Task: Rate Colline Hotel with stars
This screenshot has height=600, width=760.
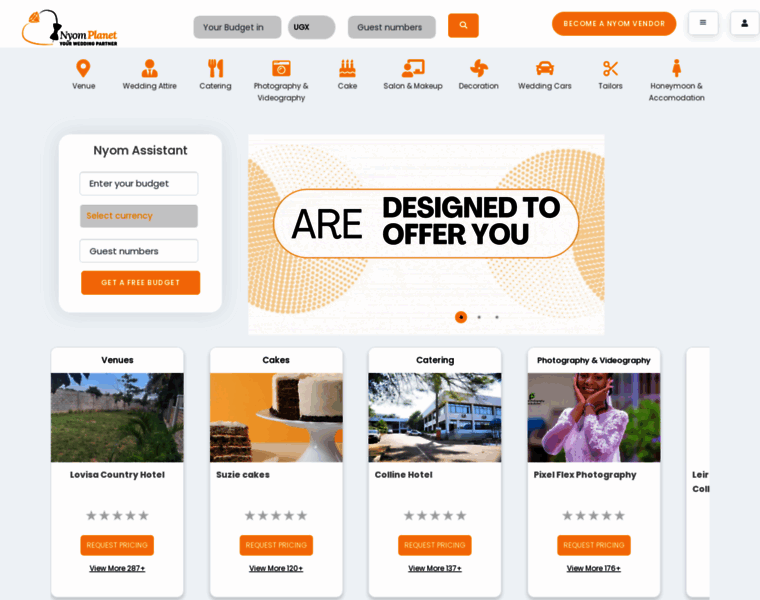Action: [434, 515]
